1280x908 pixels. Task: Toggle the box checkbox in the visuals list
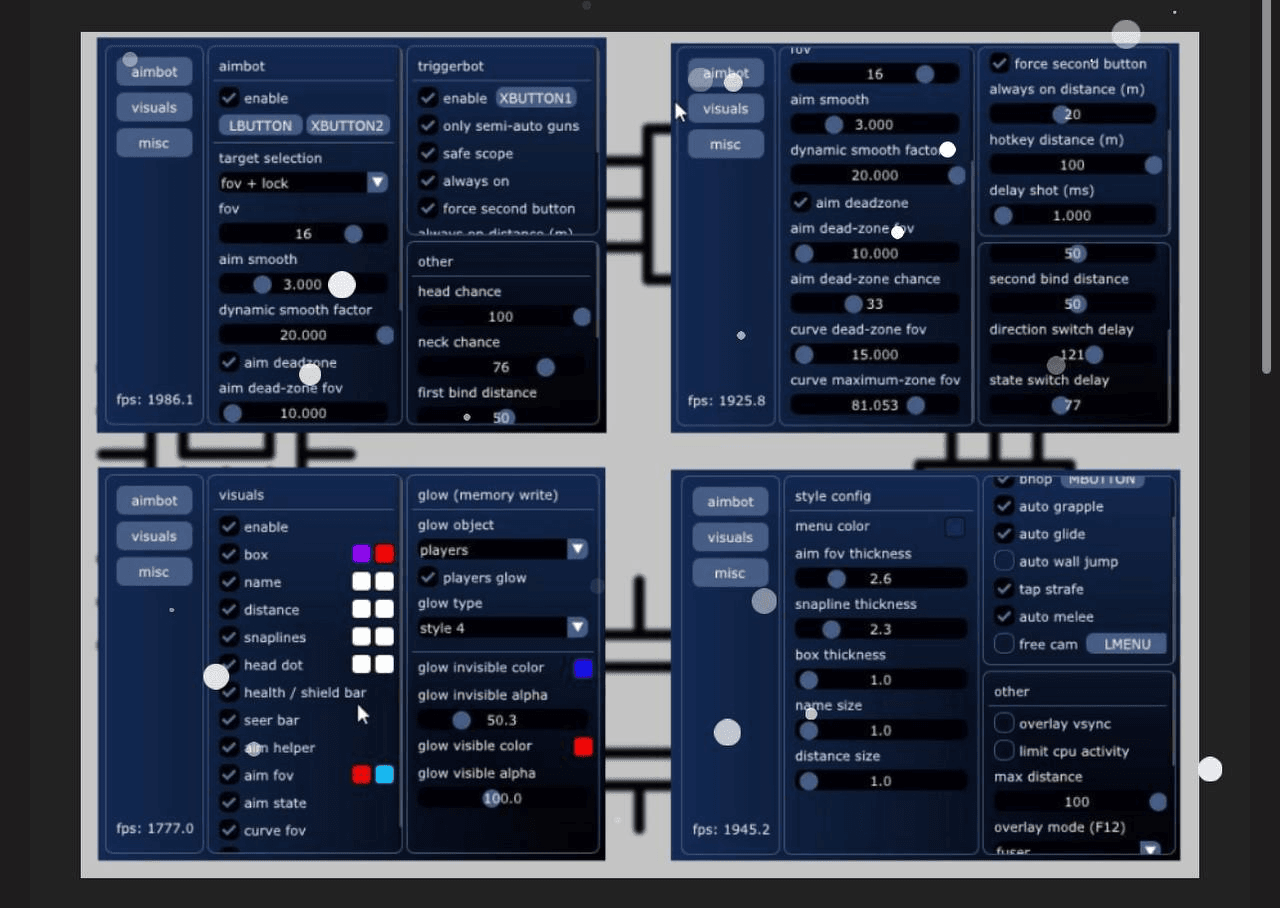229,554
